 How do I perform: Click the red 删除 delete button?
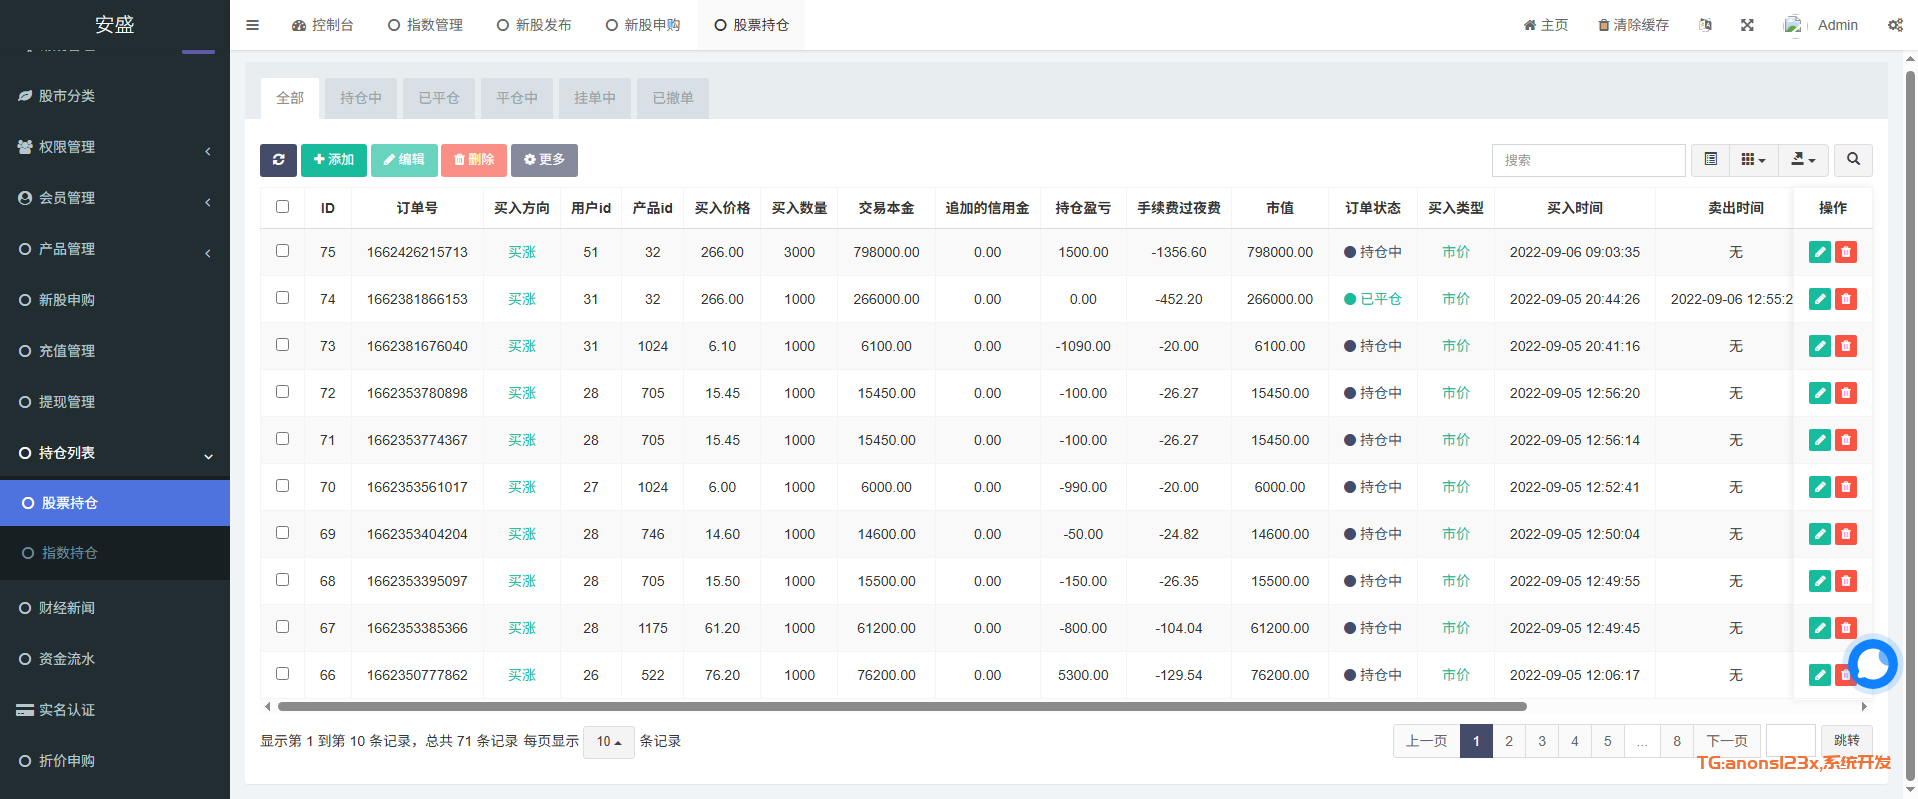tap(474, 160)
